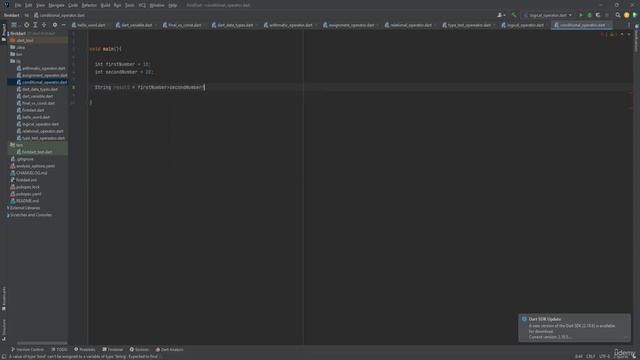The image size is (640, 360).
Task: Open the Build menu
Action: pyautogui.click(x=105, y=5)
